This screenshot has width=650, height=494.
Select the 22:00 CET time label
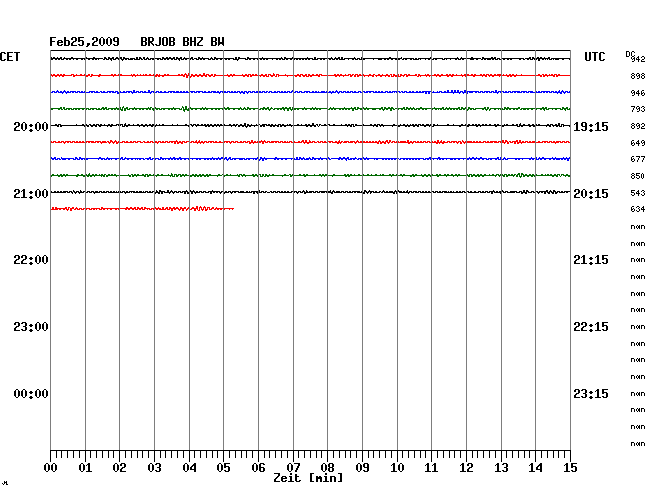pyautogui.click(x=31, y=260)
